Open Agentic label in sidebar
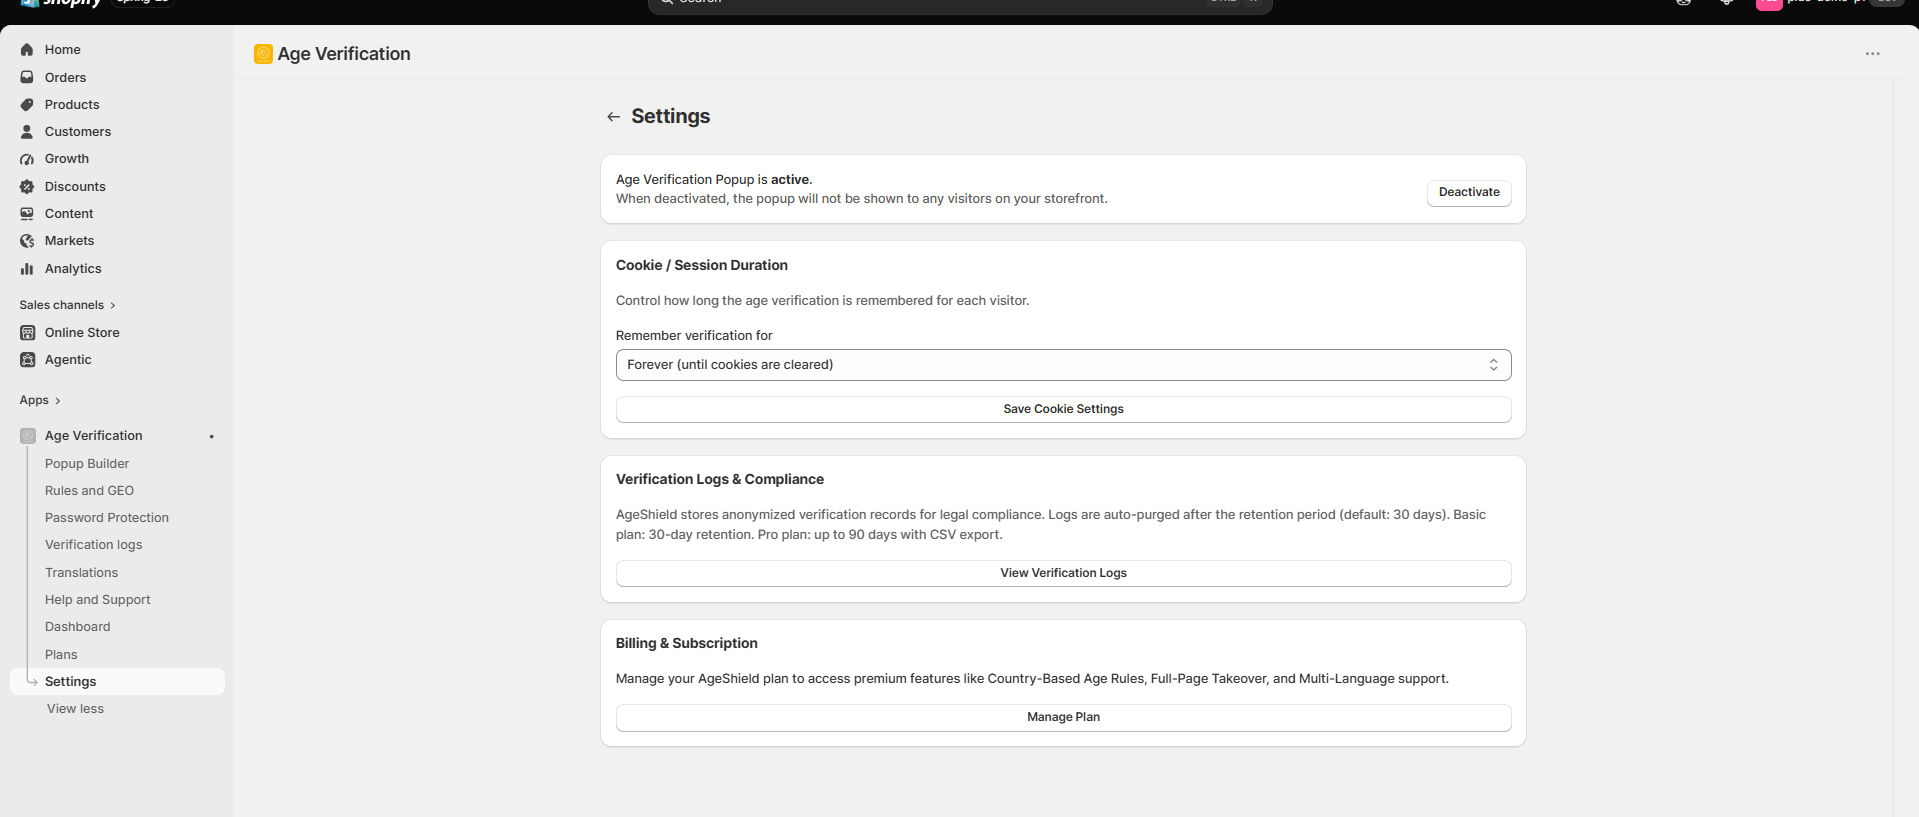 68,360
